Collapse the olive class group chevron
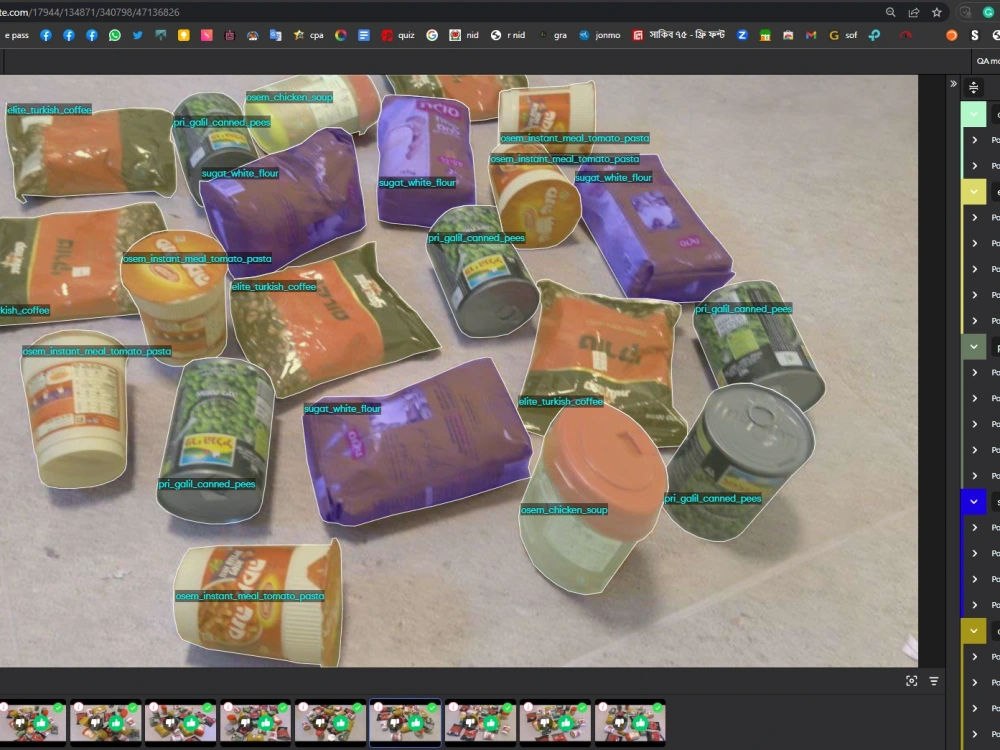This screenshot has width=1000, height=750. (973, 631)
